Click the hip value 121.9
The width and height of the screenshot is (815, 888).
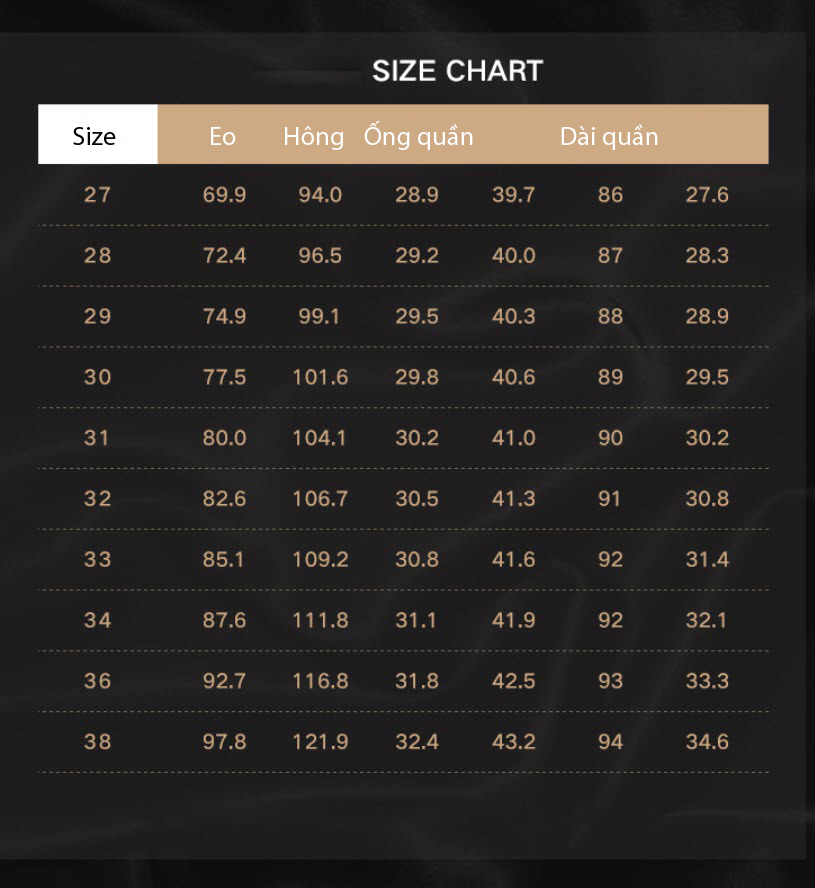point(320,742)
